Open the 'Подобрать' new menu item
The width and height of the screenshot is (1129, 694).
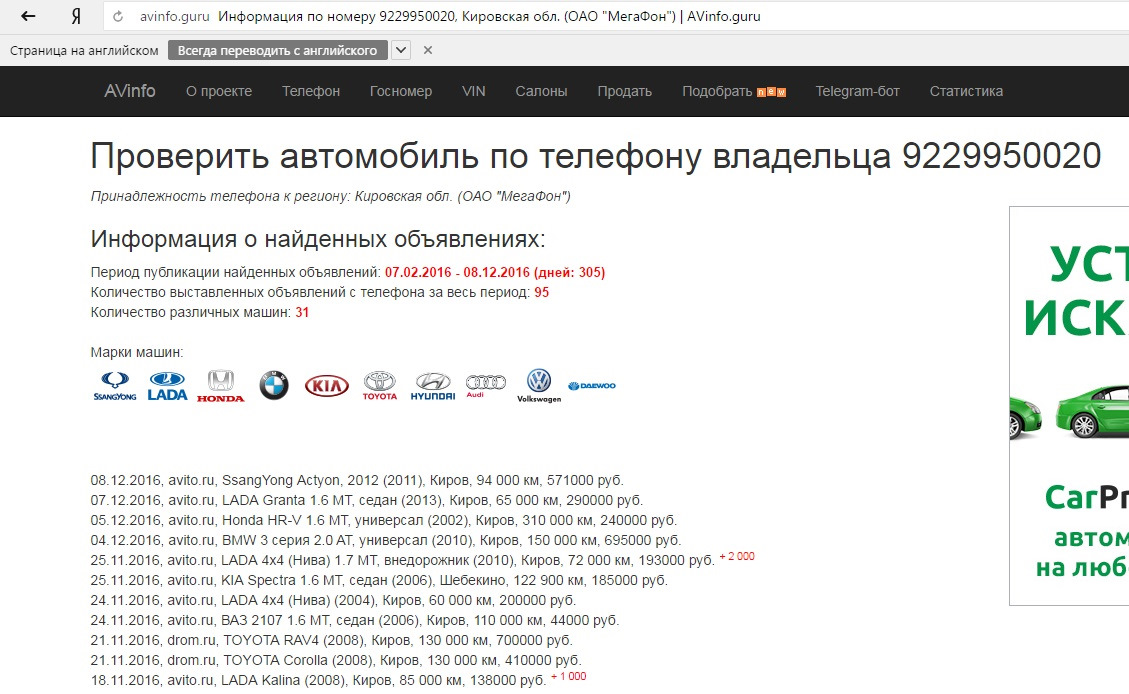734,91
